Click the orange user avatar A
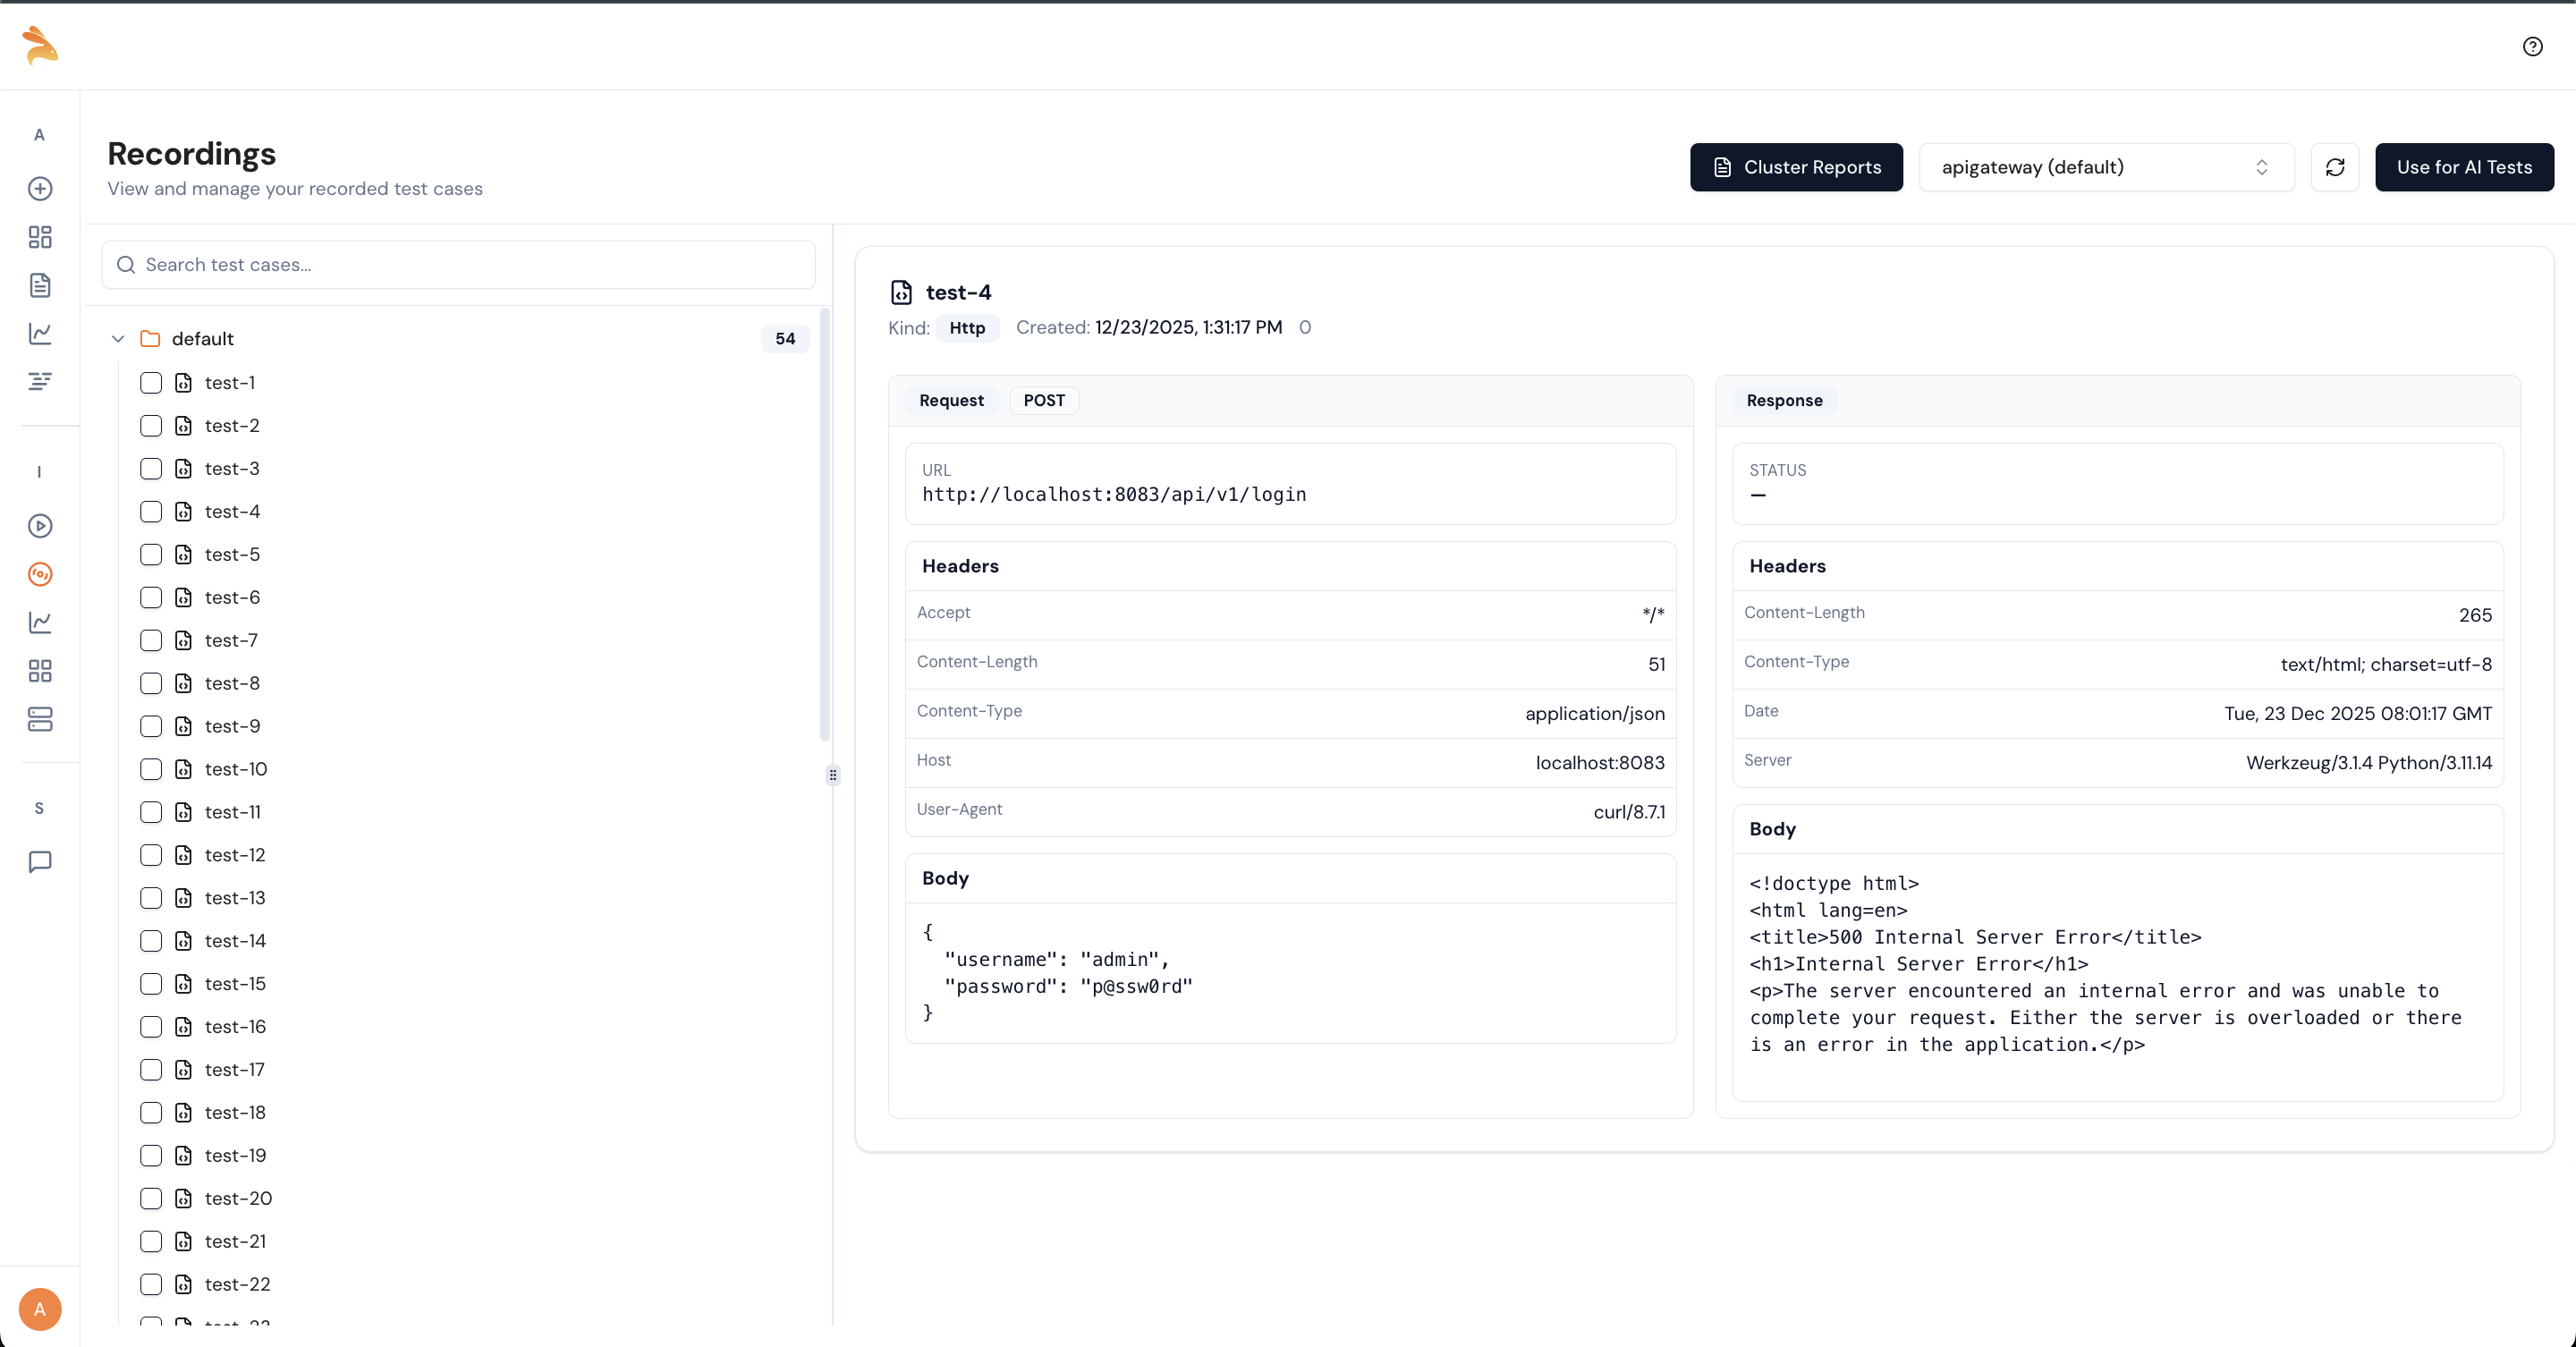This screenshot has width=2576, height=1347. [x=40, y=1308]
